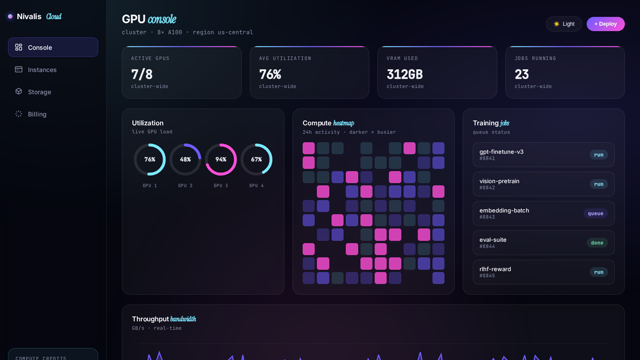Click the Jobs Running 23 card
Image resolution: width=640 pixels, height=360 pixels.
tap(565, 72)
